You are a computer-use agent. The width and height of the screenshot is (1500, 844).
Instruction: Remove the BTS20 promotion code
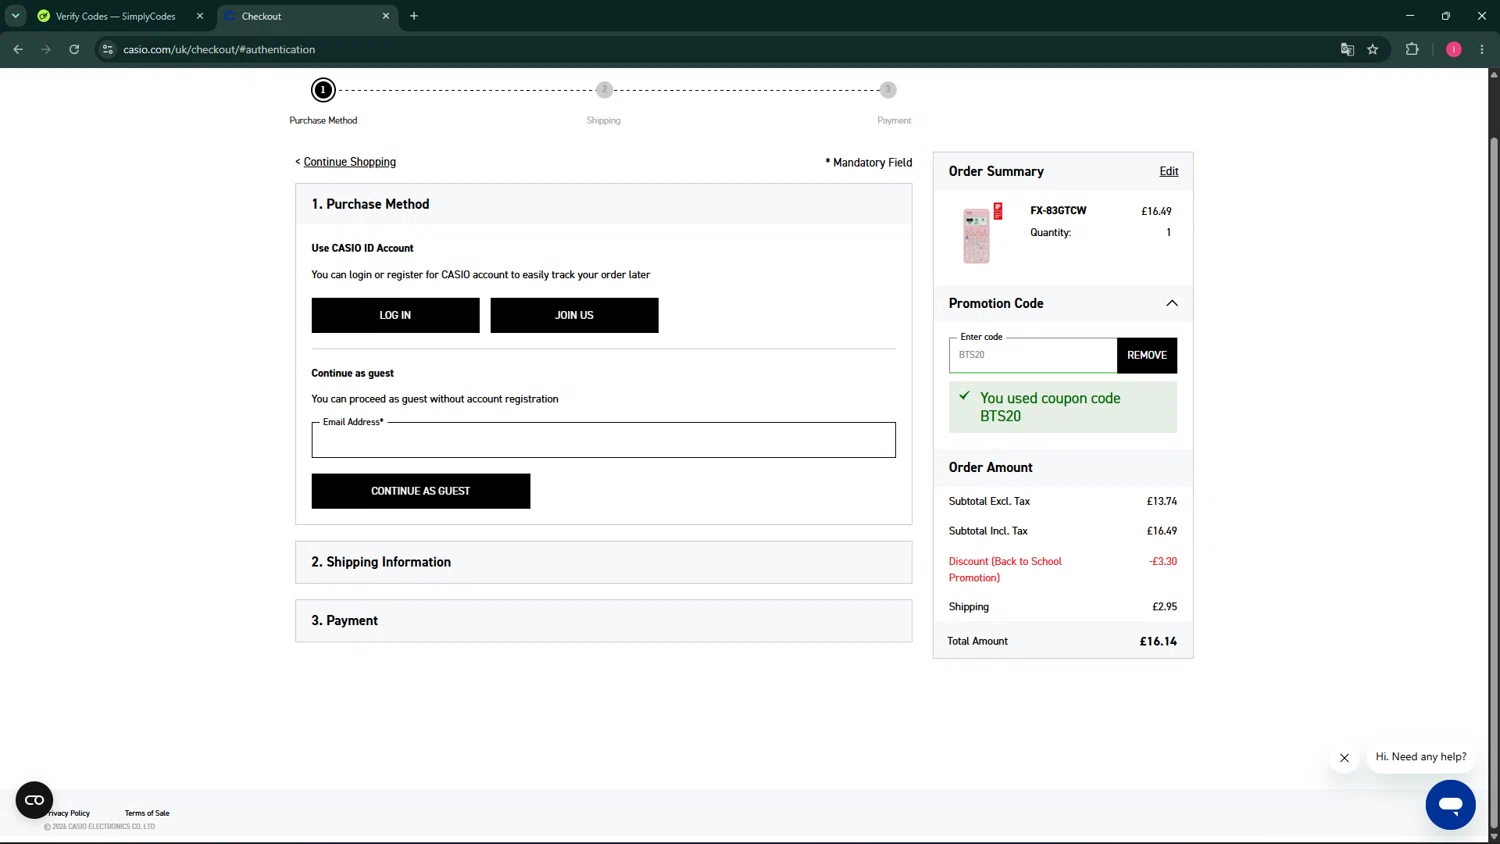[x=1147, y=355]
